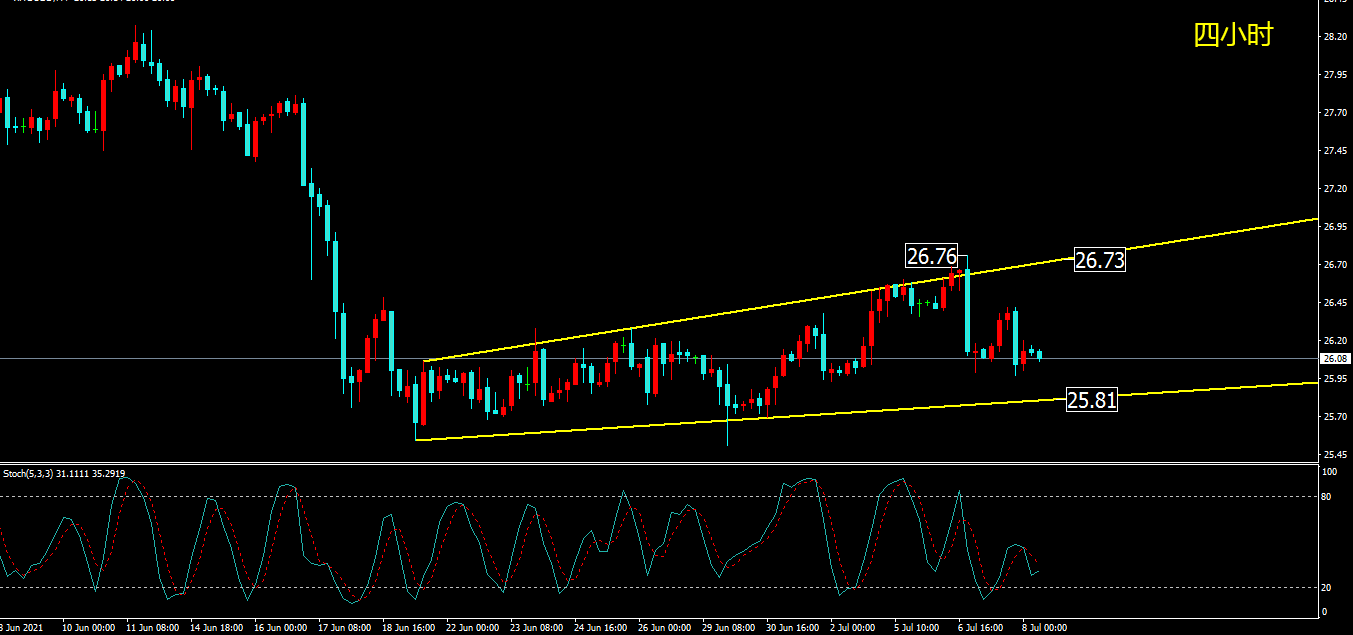Click the 17 Jun 08:00 time label
Viewport: 1353px width, 635px height.
[346, 628]
